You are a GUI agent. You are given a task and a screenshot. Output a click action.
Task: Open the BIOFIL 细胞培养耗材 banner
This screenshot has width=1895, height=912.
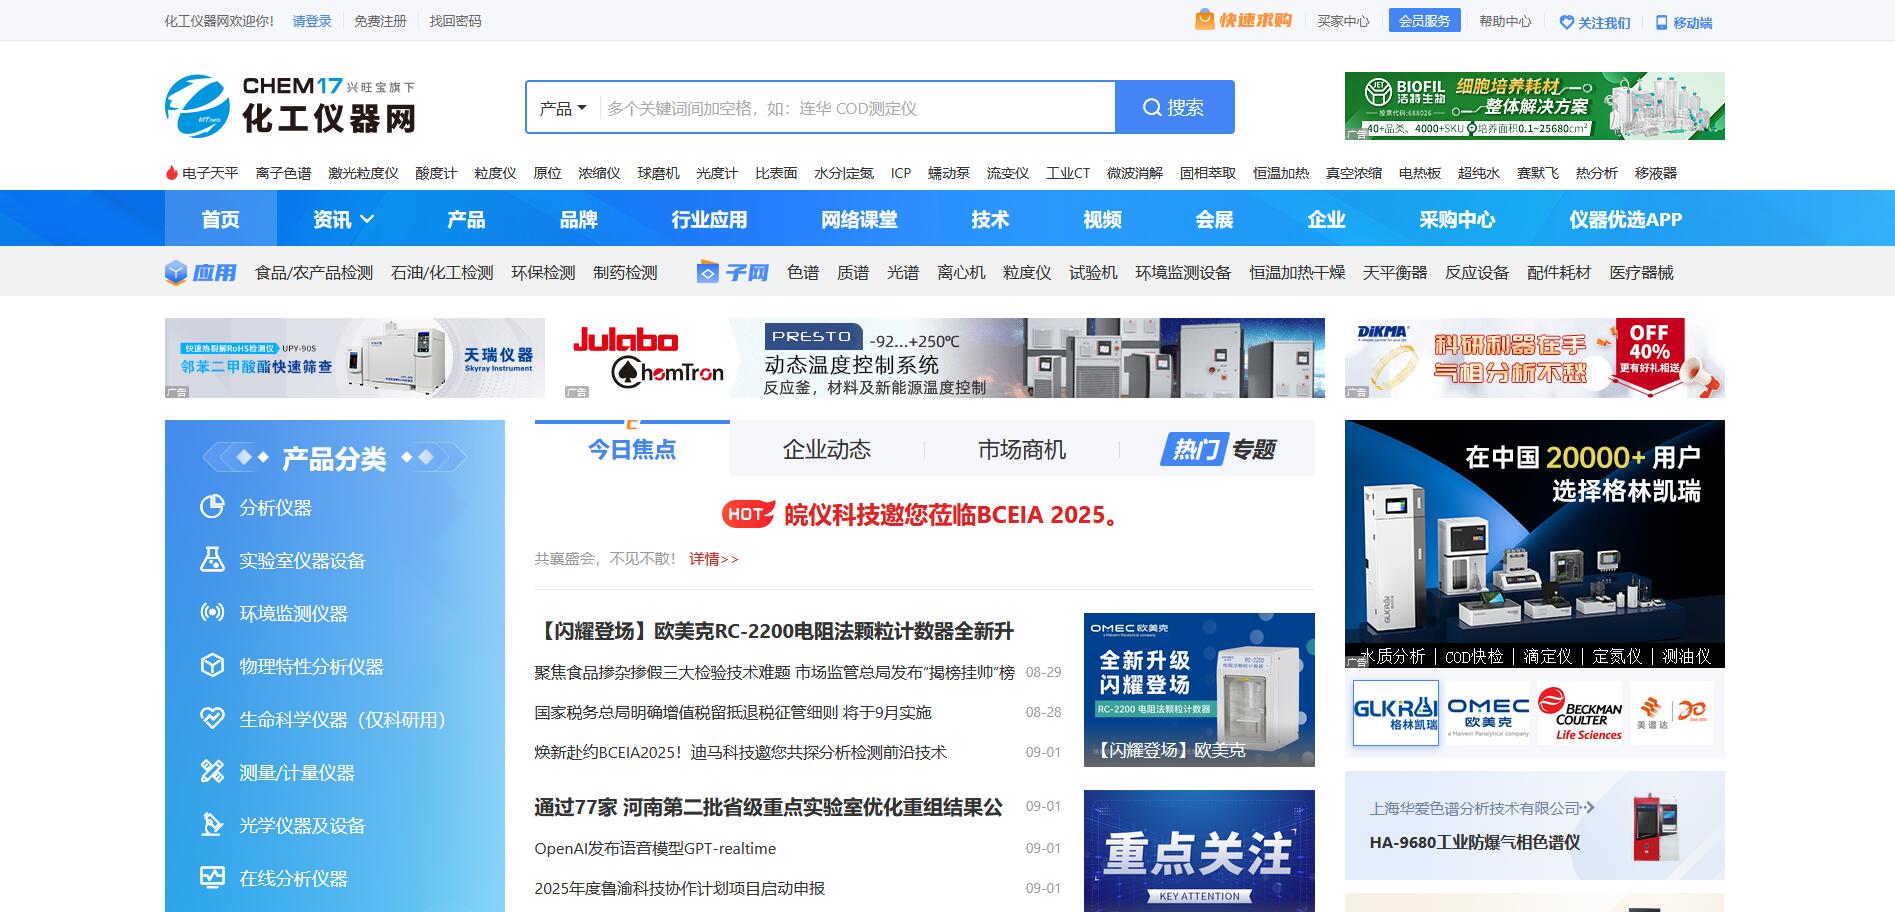(x=1535, y=106)
